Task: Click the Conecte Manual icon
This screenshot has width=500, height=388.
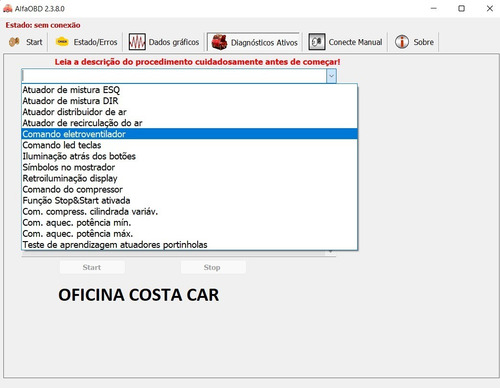Action: [x=317, y=42]
